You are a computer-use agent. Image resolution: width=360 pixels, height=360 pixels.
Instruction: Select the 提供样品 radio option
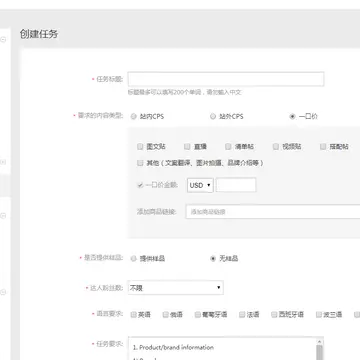coord(134,259)
